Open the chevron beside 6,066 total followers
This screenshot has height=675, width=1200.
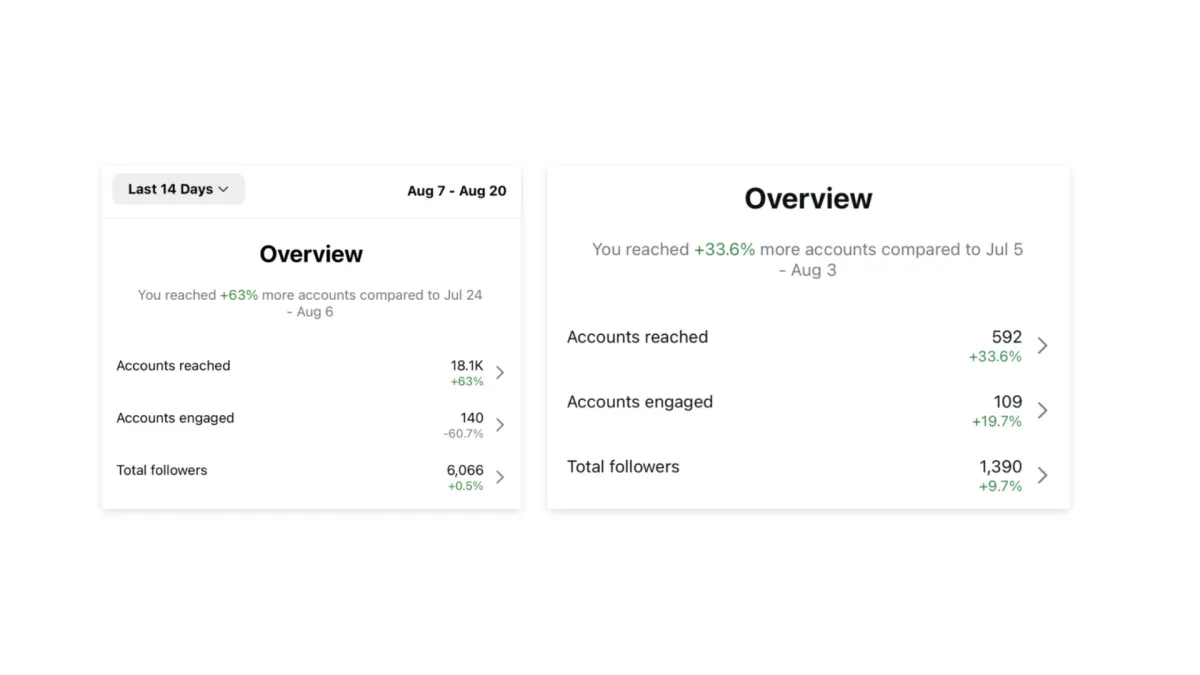pyautogui.click(x=500, y=477)
